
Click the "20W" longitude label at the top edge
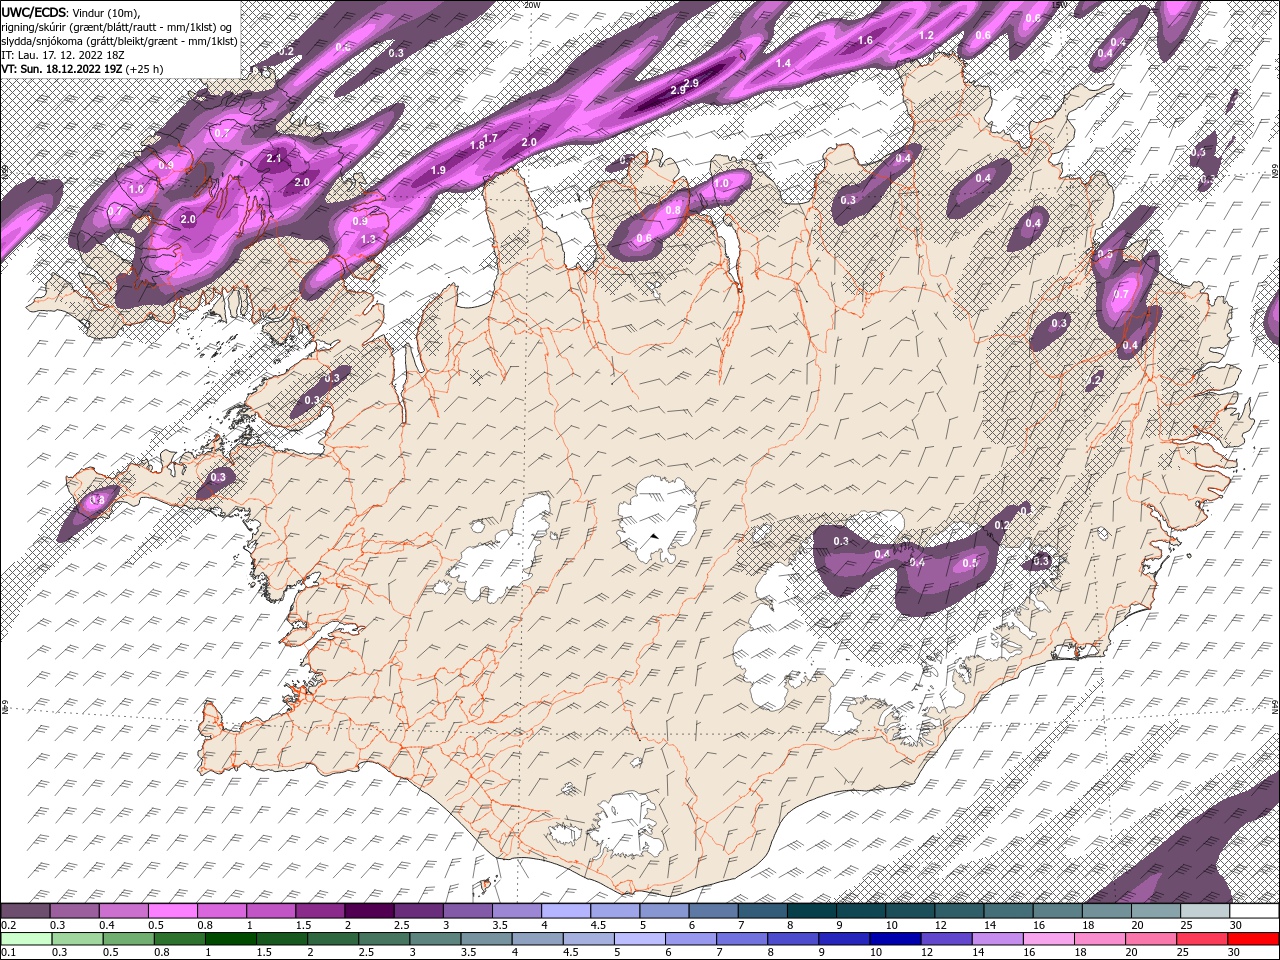pos(532,5)
